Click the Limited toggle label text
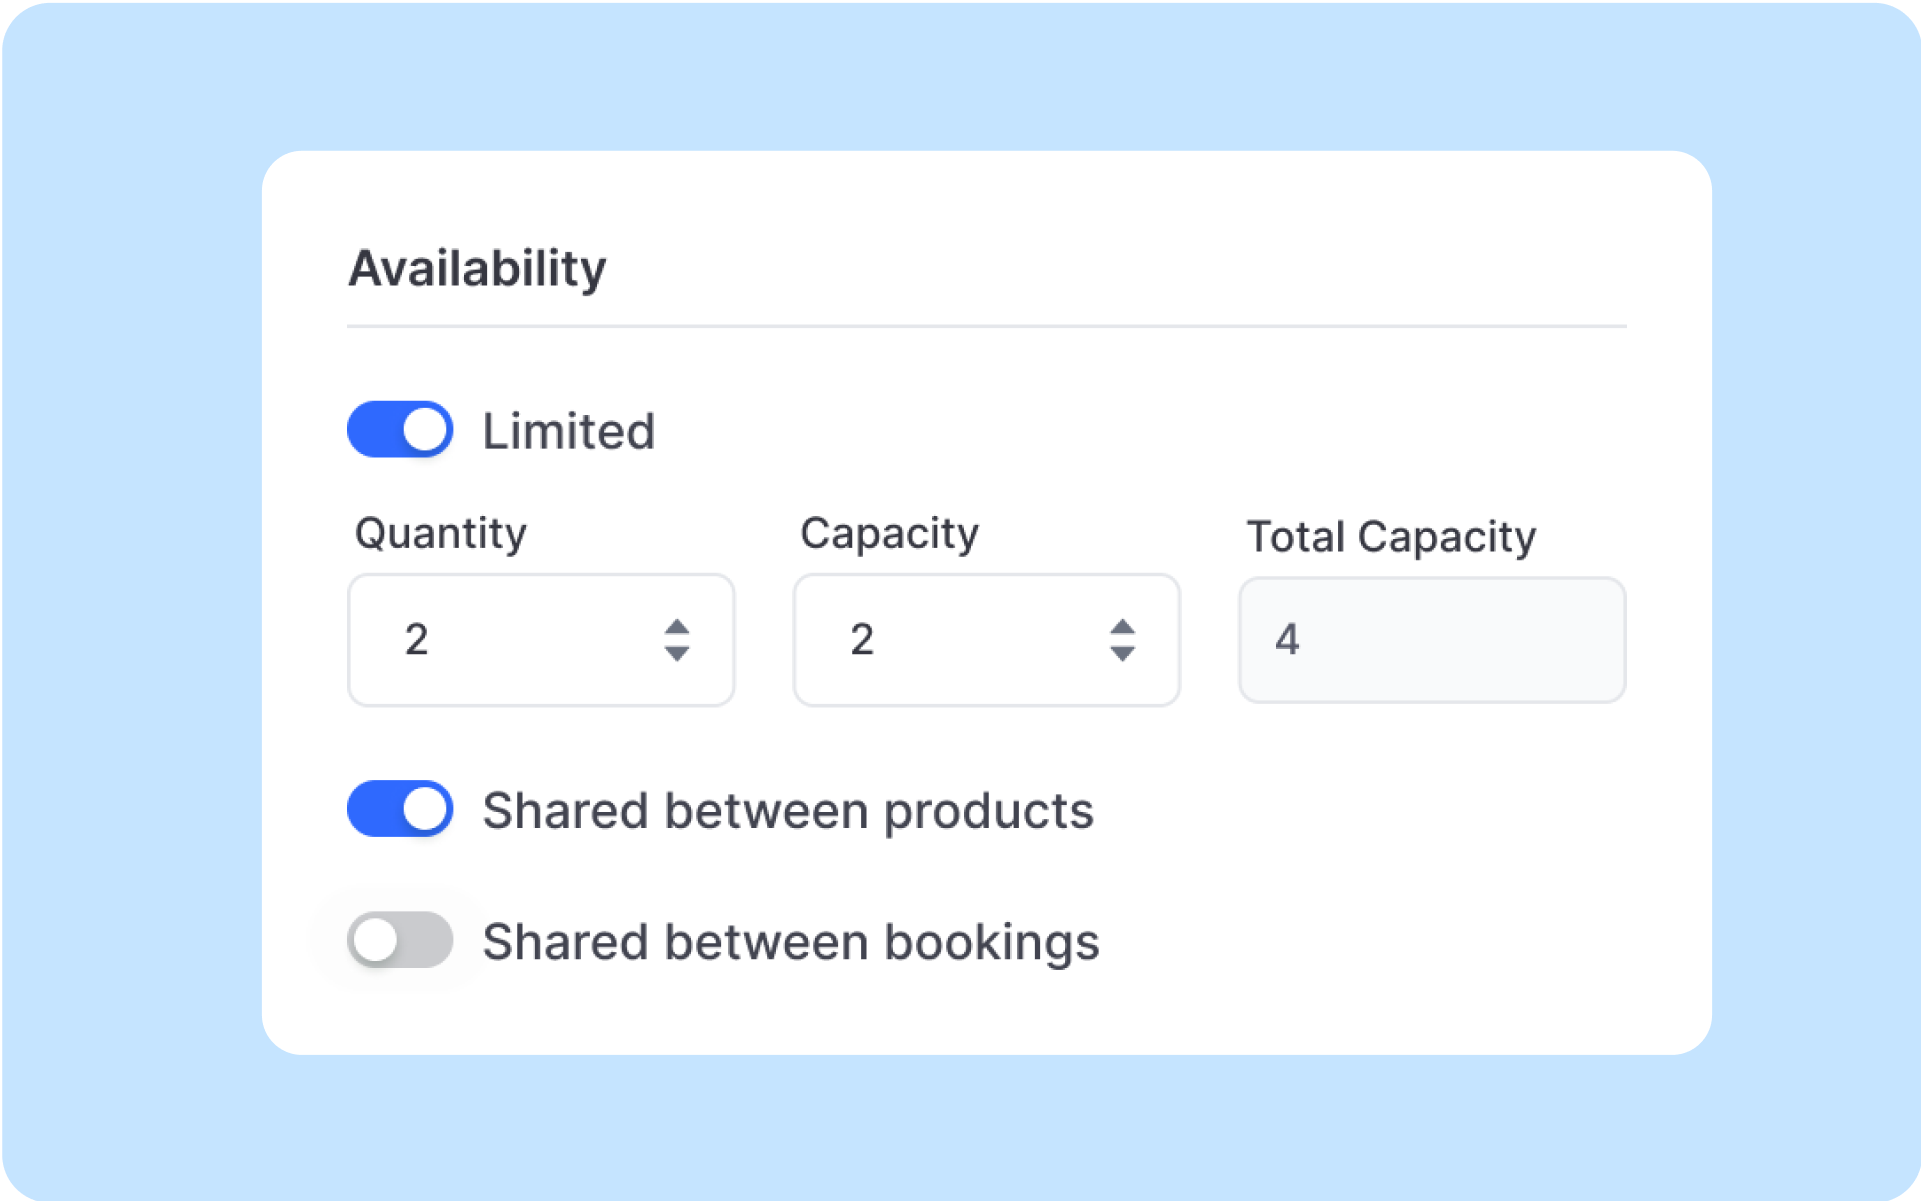 568,430
